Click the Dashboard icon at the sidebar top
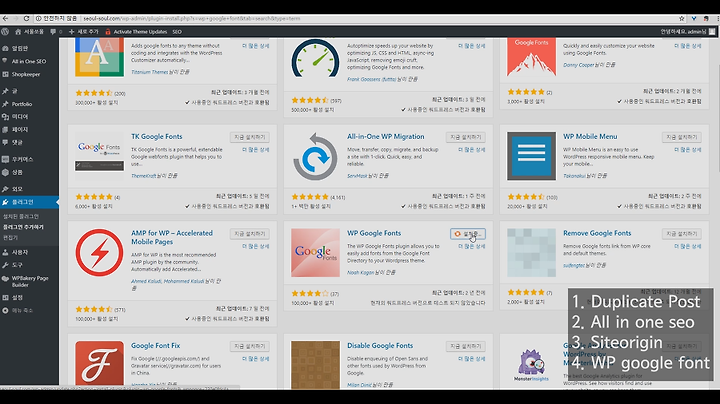This screenshot has width=720, height=404. click(6, 48)
